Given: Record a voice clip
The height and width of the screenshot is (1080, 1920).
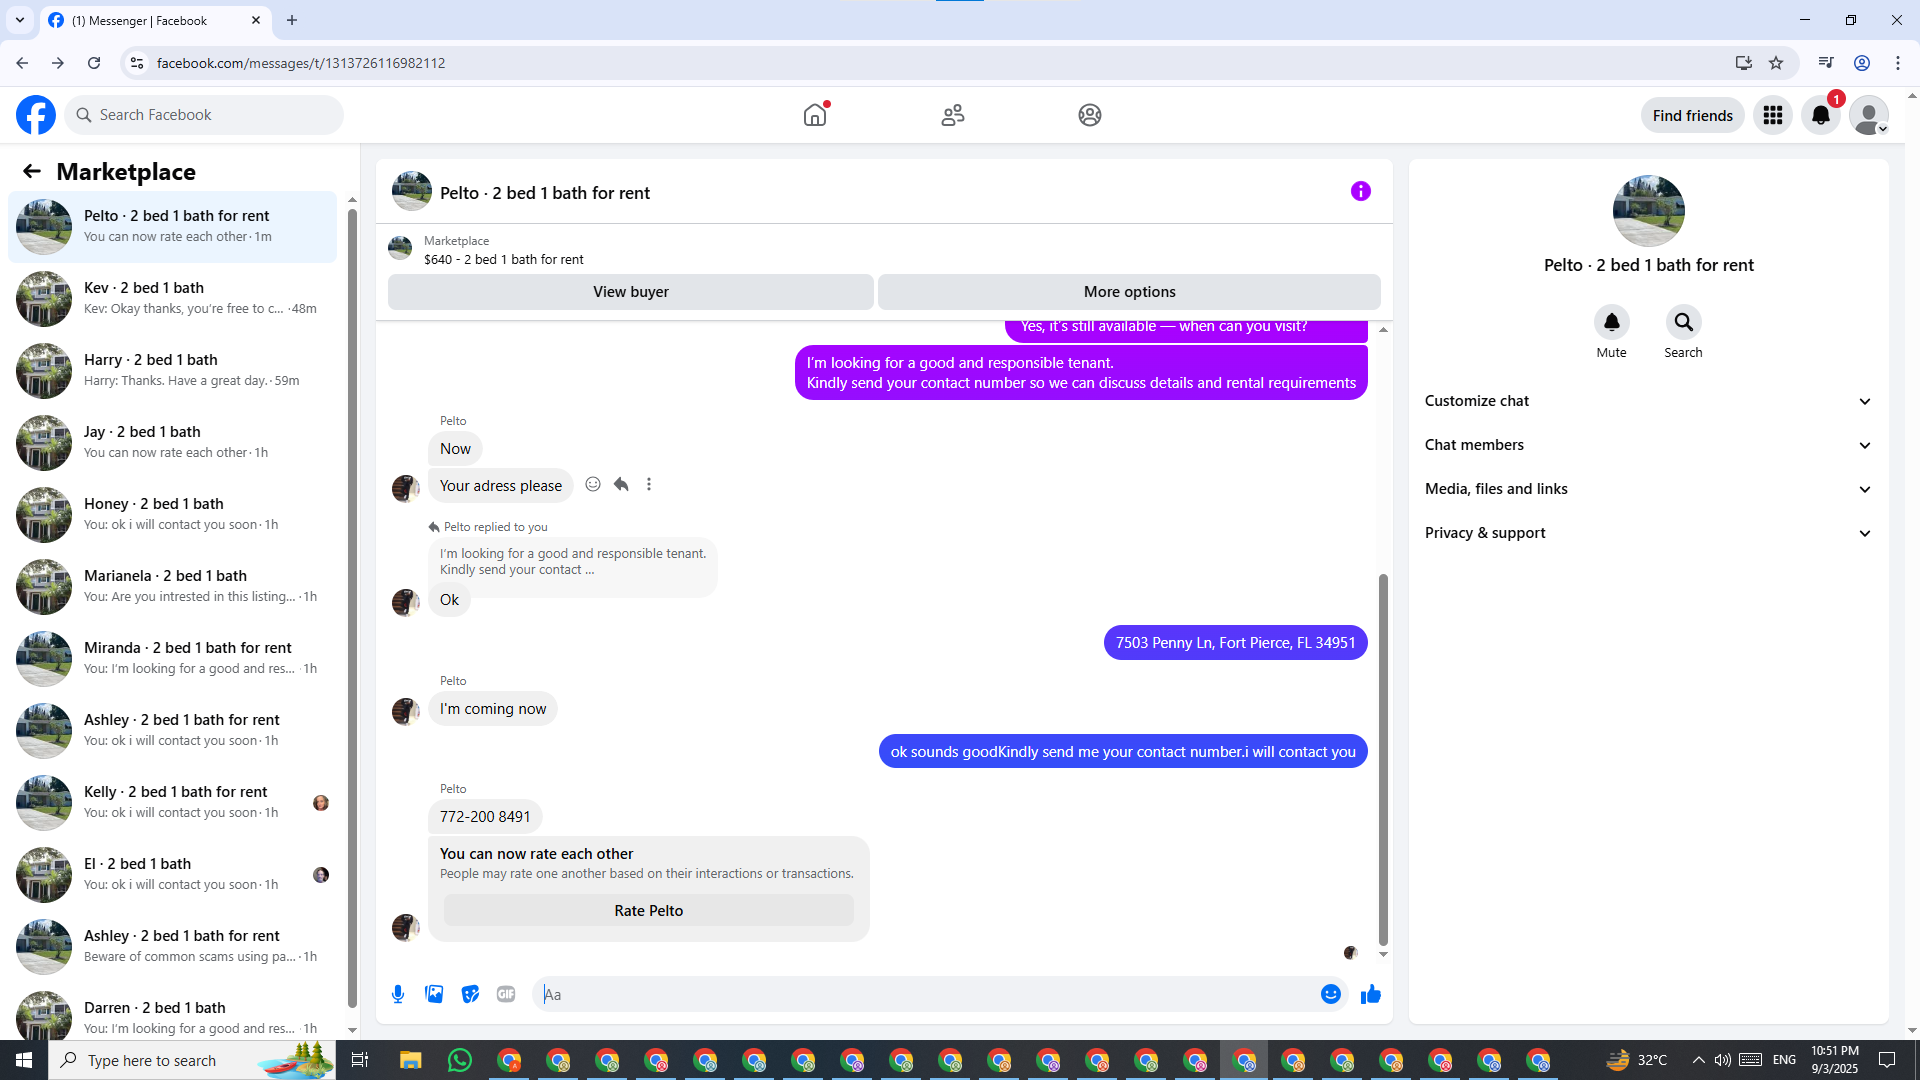Looking at the screenshot, I should click(x=398, y=994).
